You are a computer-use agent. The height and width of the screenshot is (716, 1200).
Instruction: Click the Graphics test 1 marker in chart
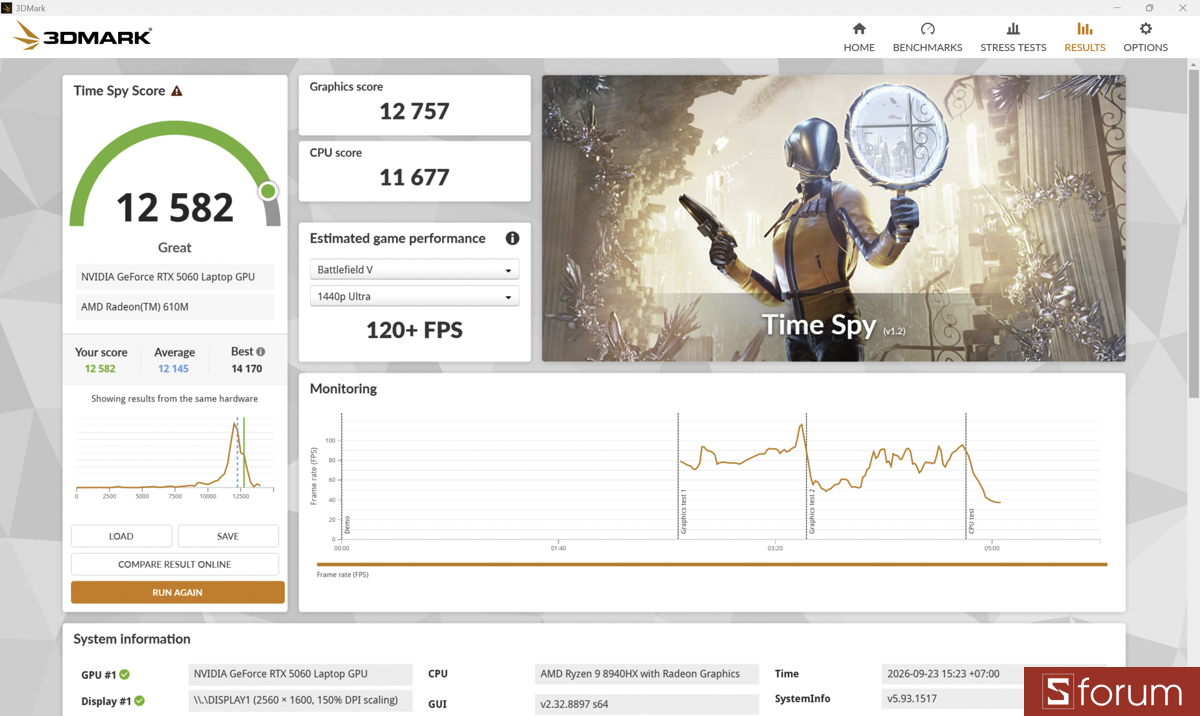683,512
